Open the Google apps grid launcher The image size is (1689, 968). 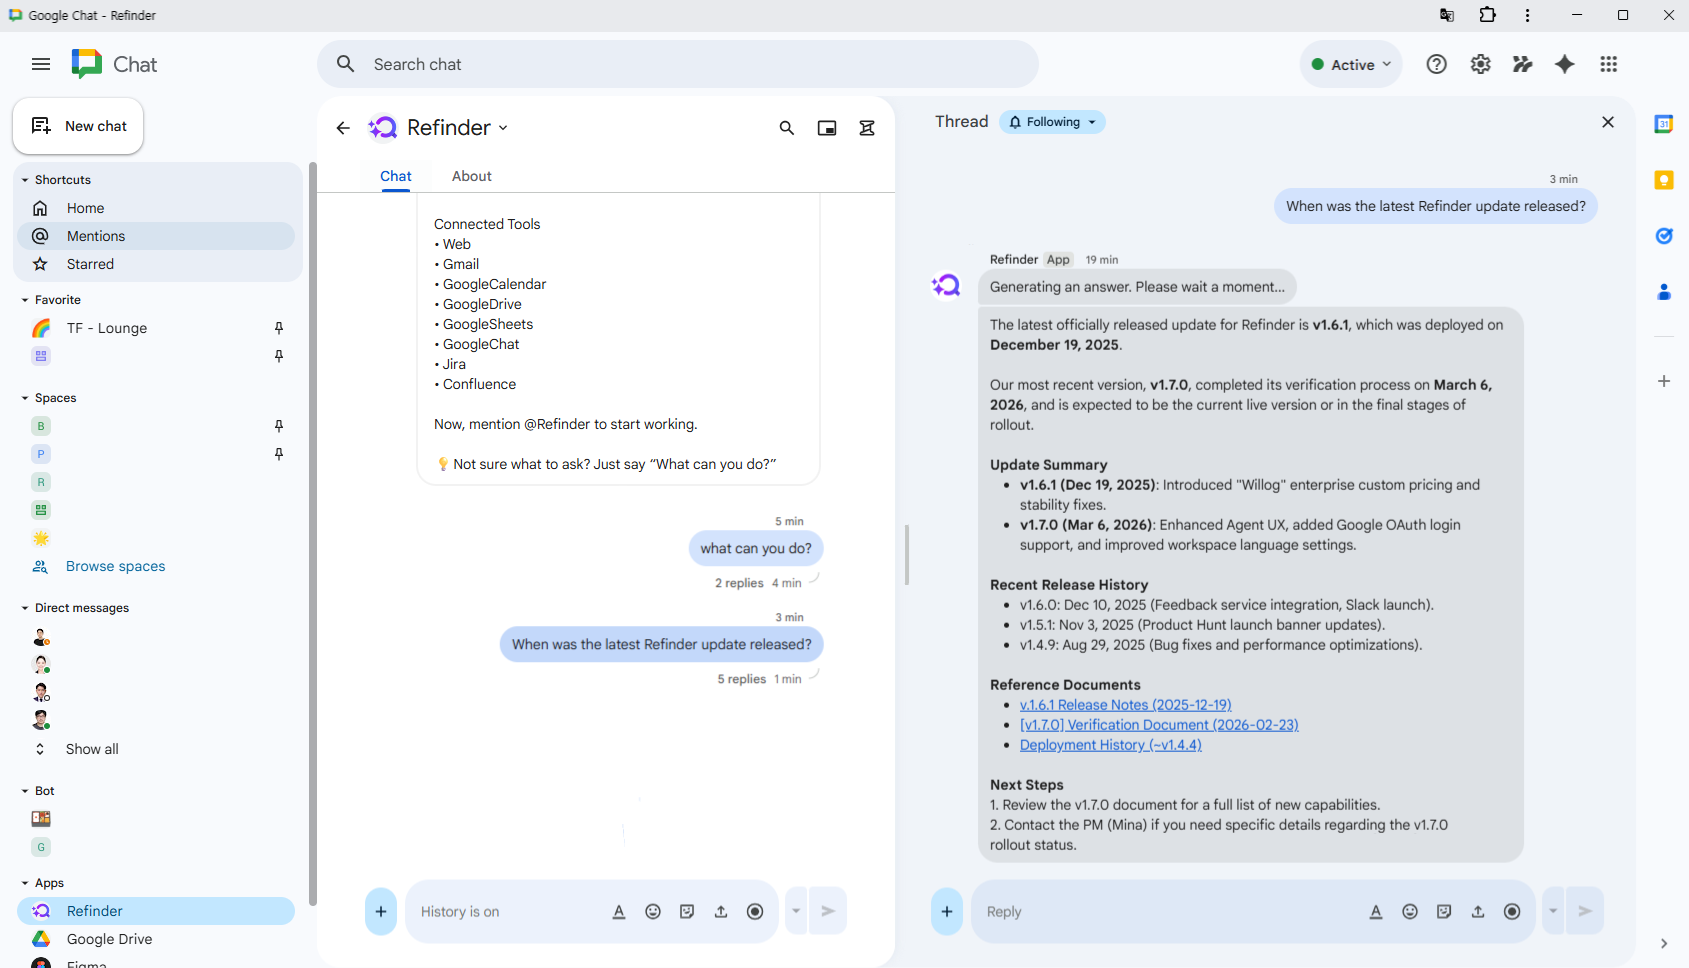tap(1609, 64)
